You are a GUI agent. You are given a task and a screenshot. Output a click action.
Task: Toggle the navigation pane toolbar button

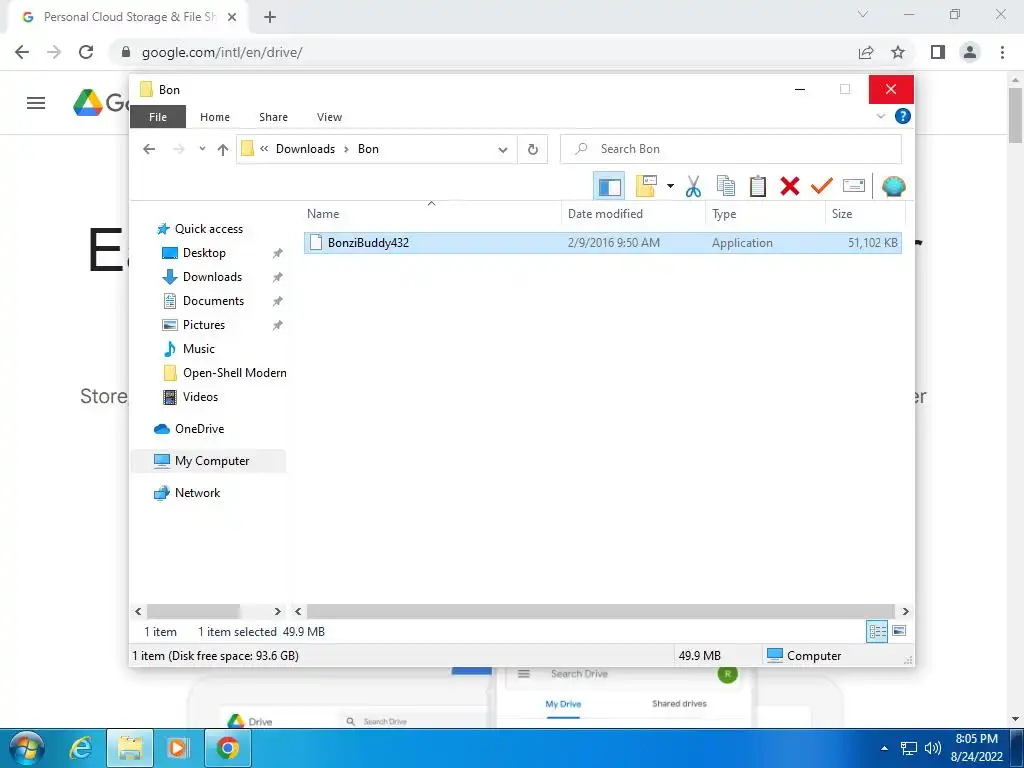point(609,187)
